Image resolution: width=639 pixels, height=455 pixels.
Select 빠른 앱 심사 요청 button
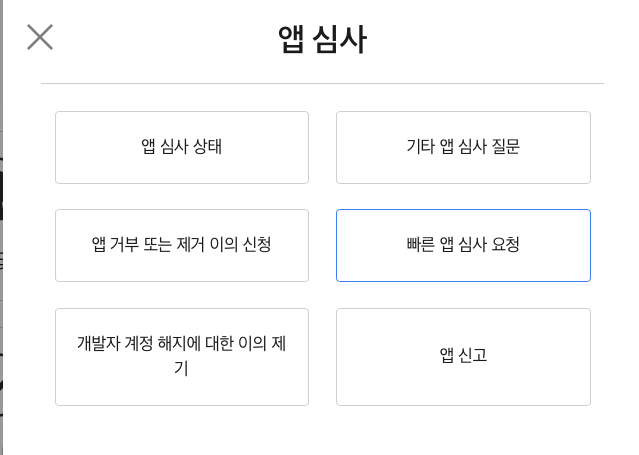463,245
